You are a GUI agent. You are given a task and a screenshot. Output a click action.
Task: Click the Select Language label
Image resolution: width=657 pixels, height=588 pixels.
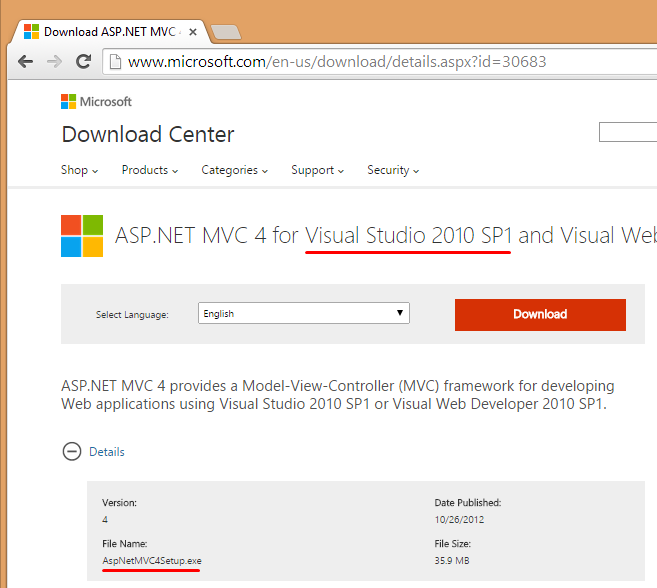click(x=132, y=315)
